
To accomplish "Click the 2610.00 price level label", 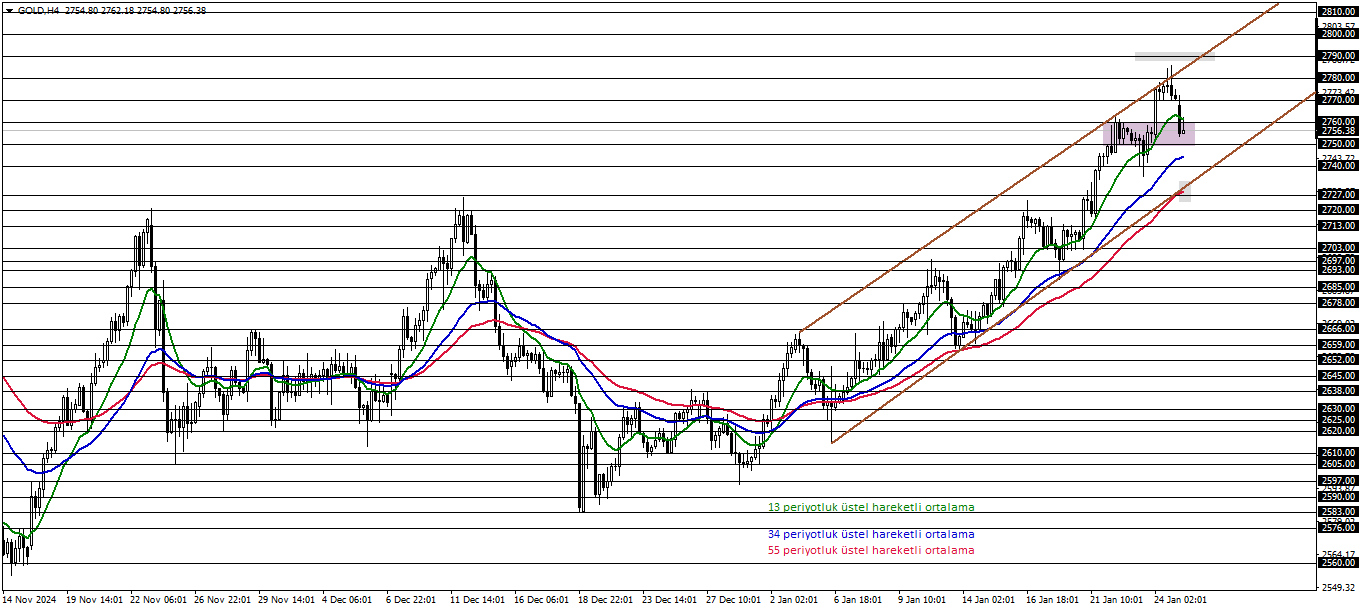I will click(1338, 453).
